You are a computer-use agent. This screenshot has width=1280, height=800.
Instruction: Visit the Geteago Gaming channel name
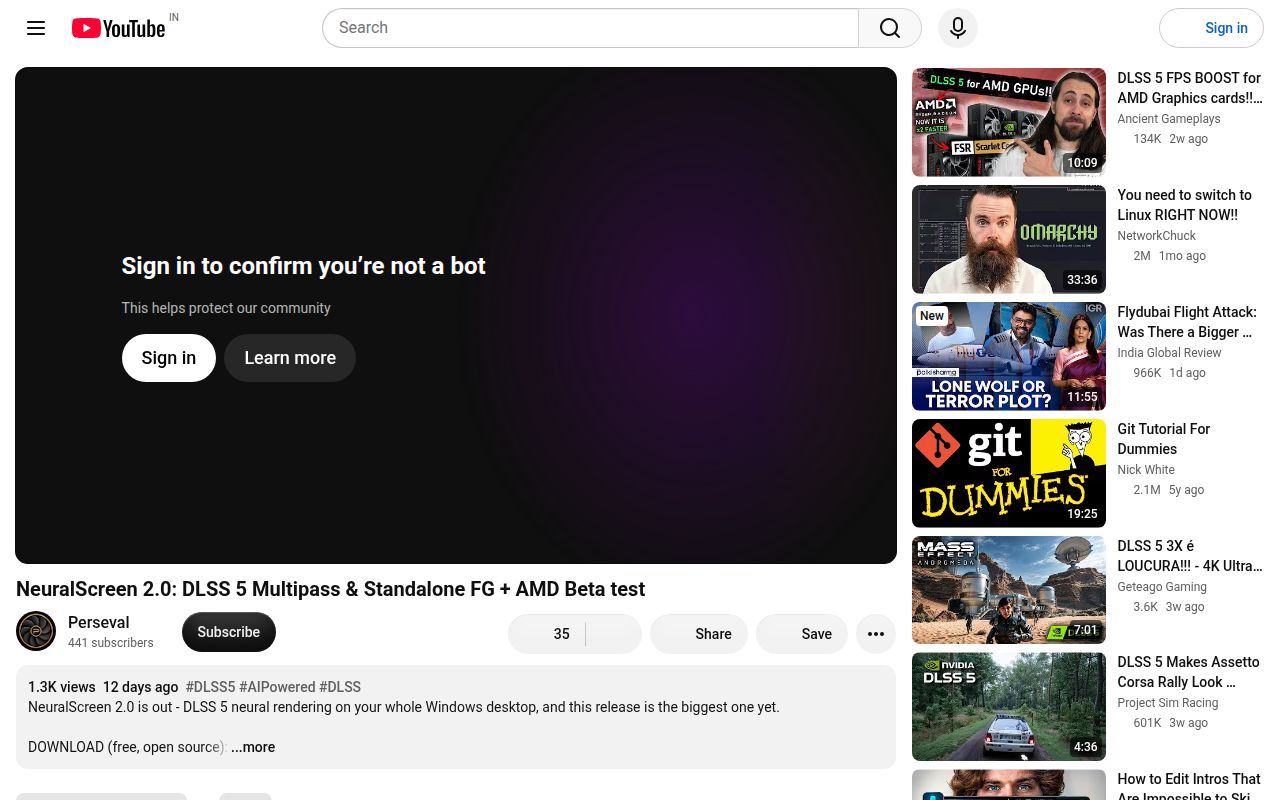pos(1162,587)
